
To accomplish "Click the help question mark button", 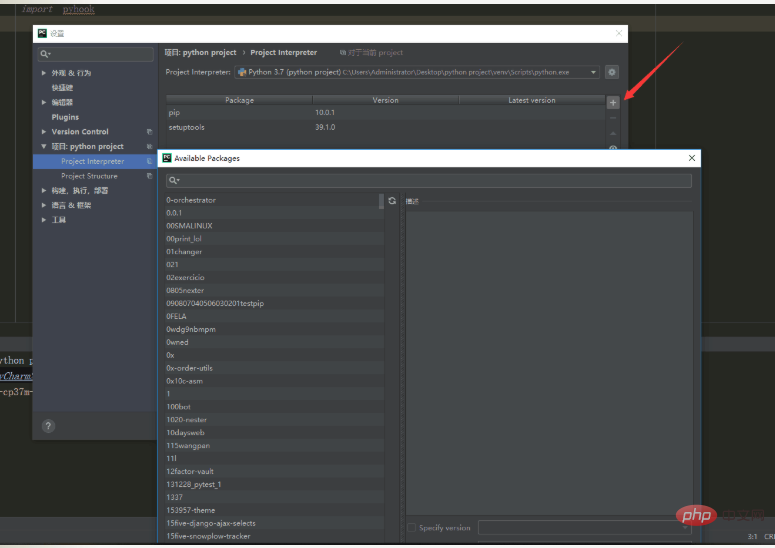I will click(x=48, y=426).
